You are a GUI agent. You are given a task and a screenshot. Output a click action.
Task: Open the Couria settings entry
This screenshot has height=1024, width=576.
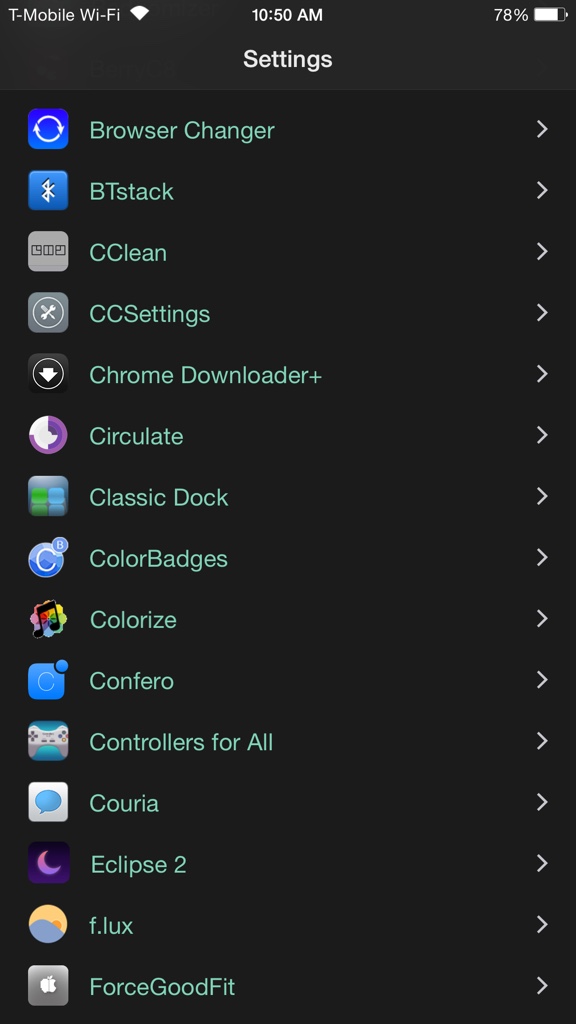288,803
